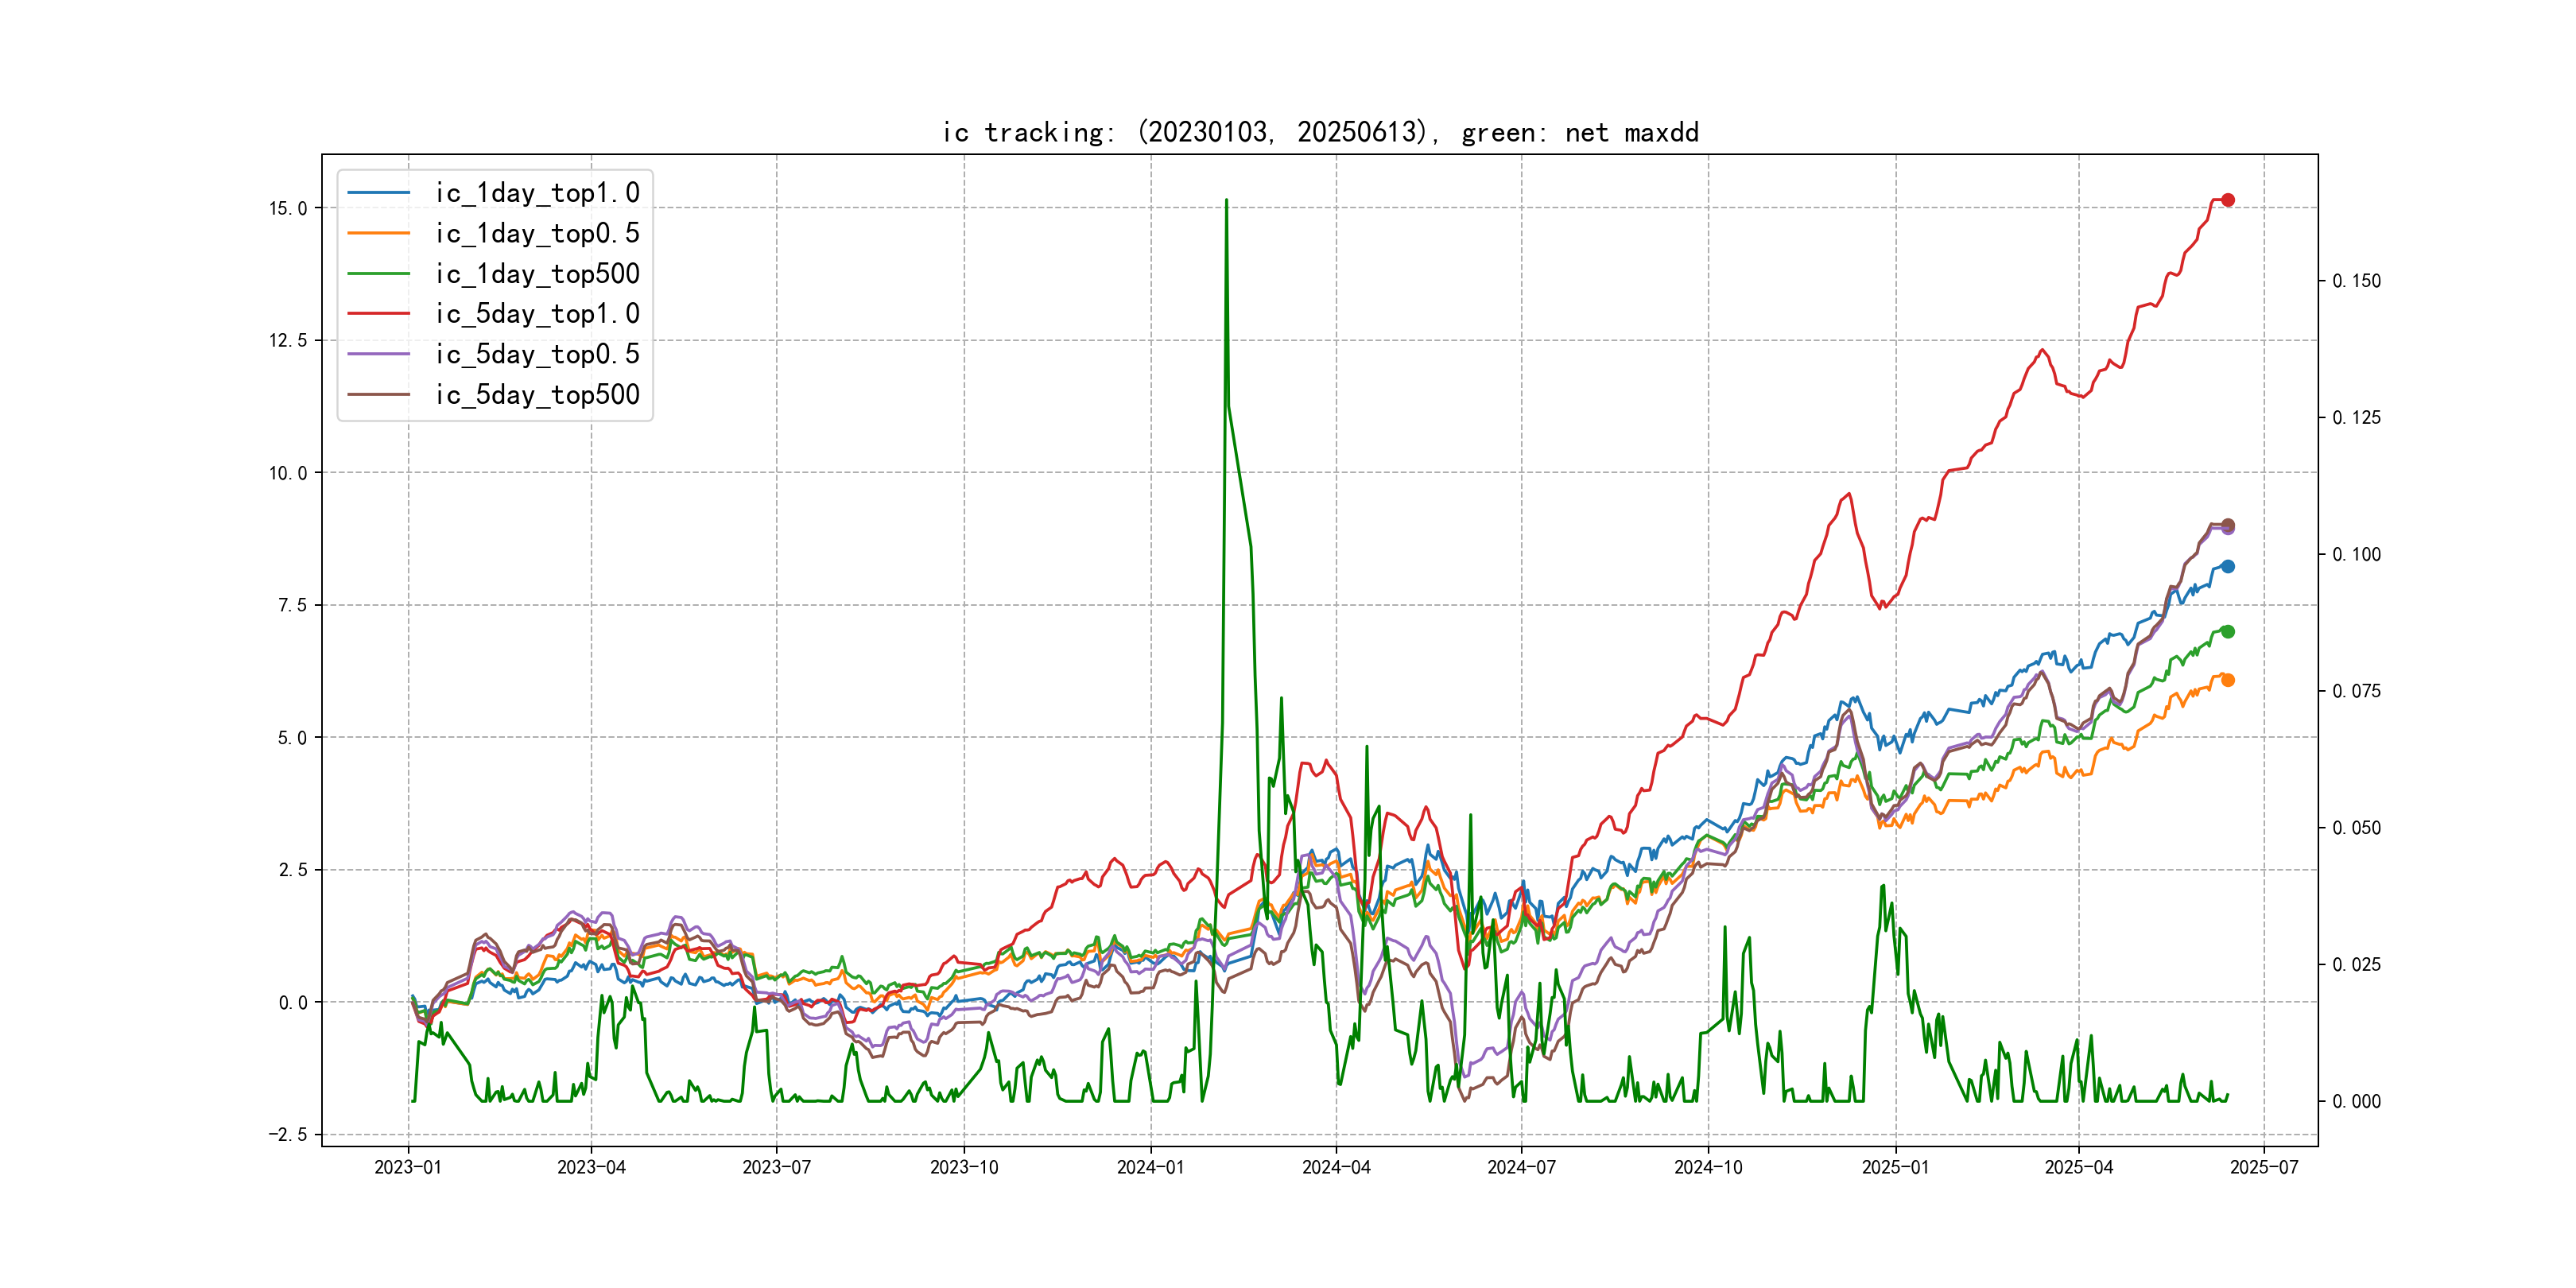
Task: Click the purple legend line swatch
Action: pyautogui.click(x=378, y=354)
